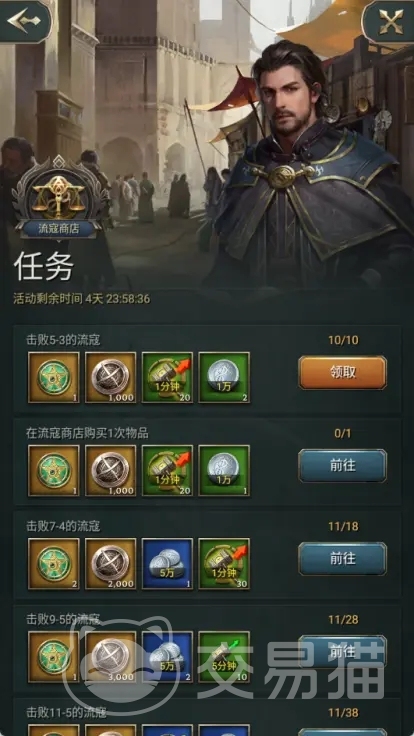Tap 前往 for the 流寇商店 purchase task
The height and width of the screenshot is (736, 414).
342,465
